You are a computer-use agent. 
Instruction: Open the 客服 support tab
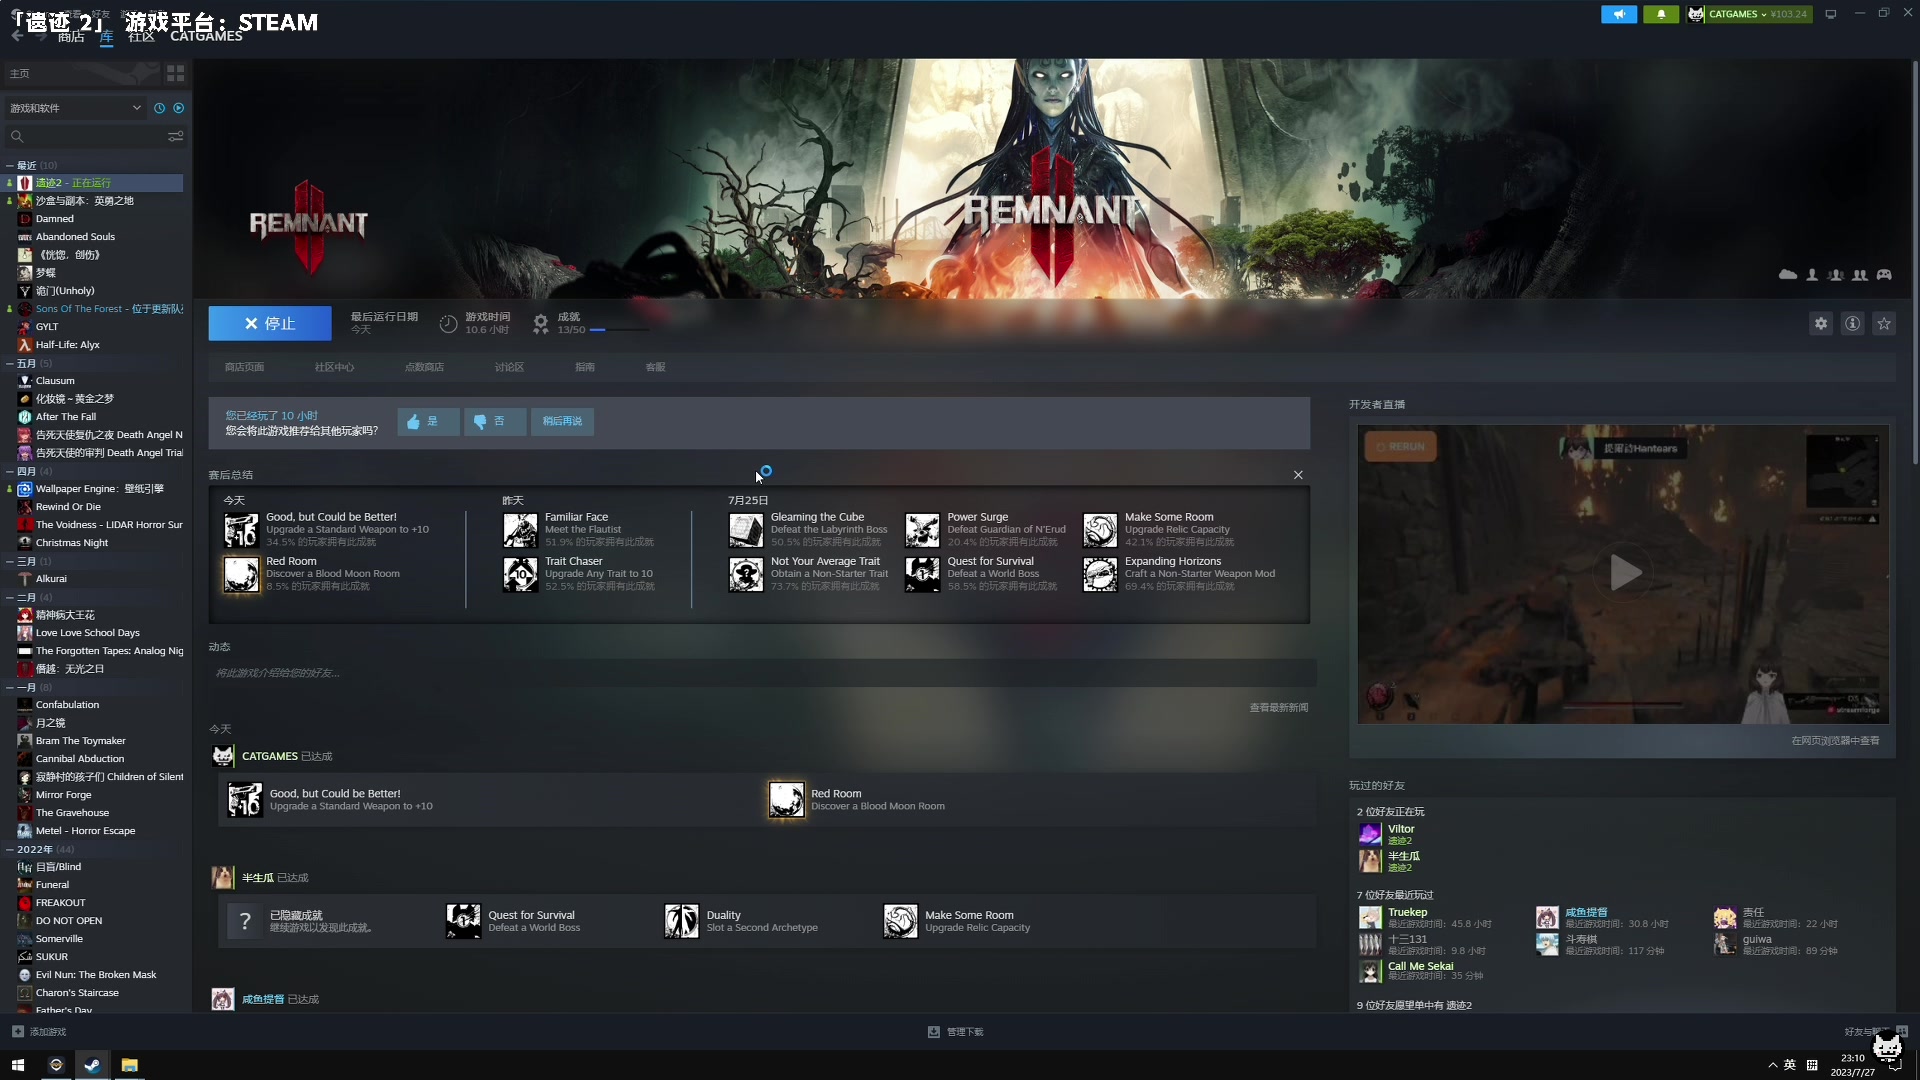[655, 367]
